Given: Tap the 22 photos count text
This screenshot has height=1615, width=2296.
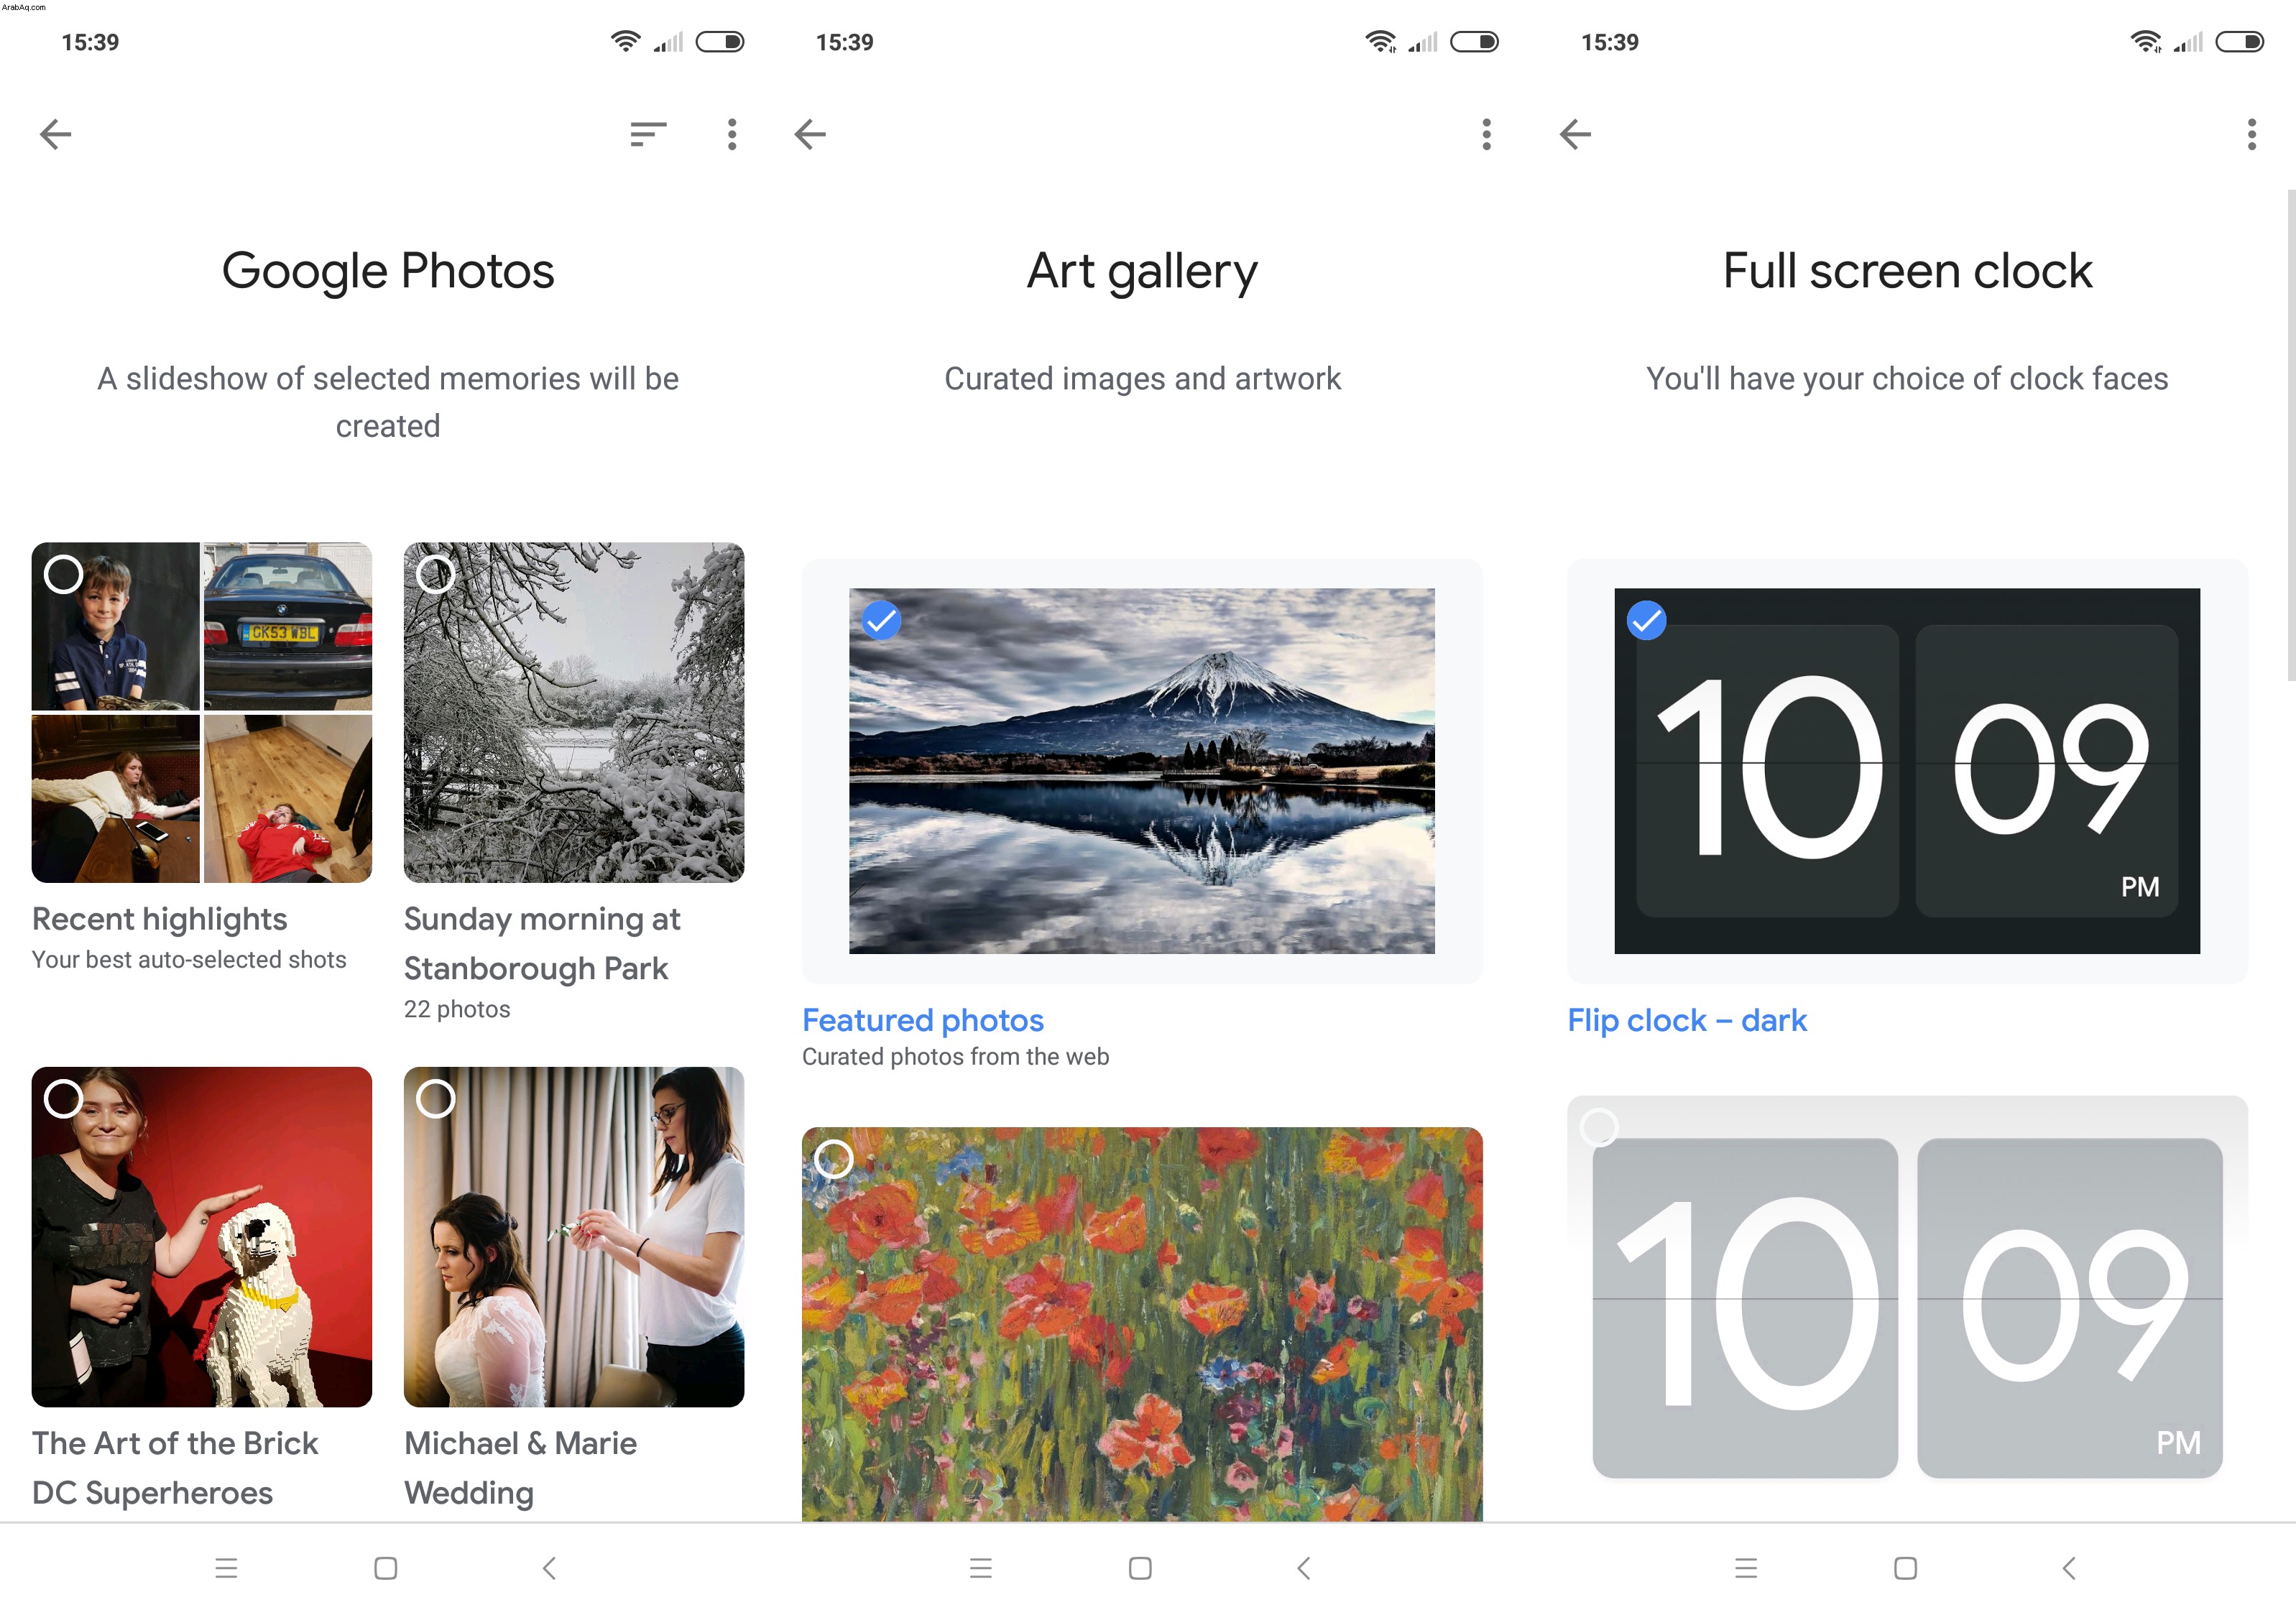Looking at the screenshot, I should [457, 1008].
